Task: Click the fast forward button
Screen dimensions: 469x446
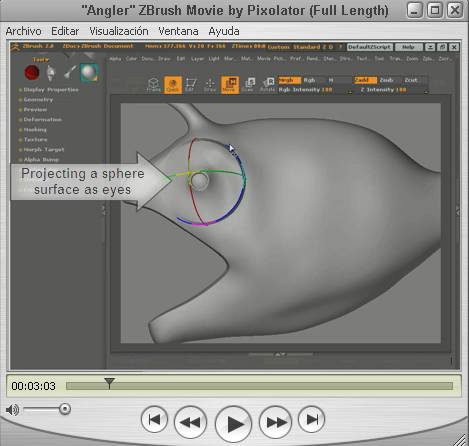Action: click(x=275, y=422)
